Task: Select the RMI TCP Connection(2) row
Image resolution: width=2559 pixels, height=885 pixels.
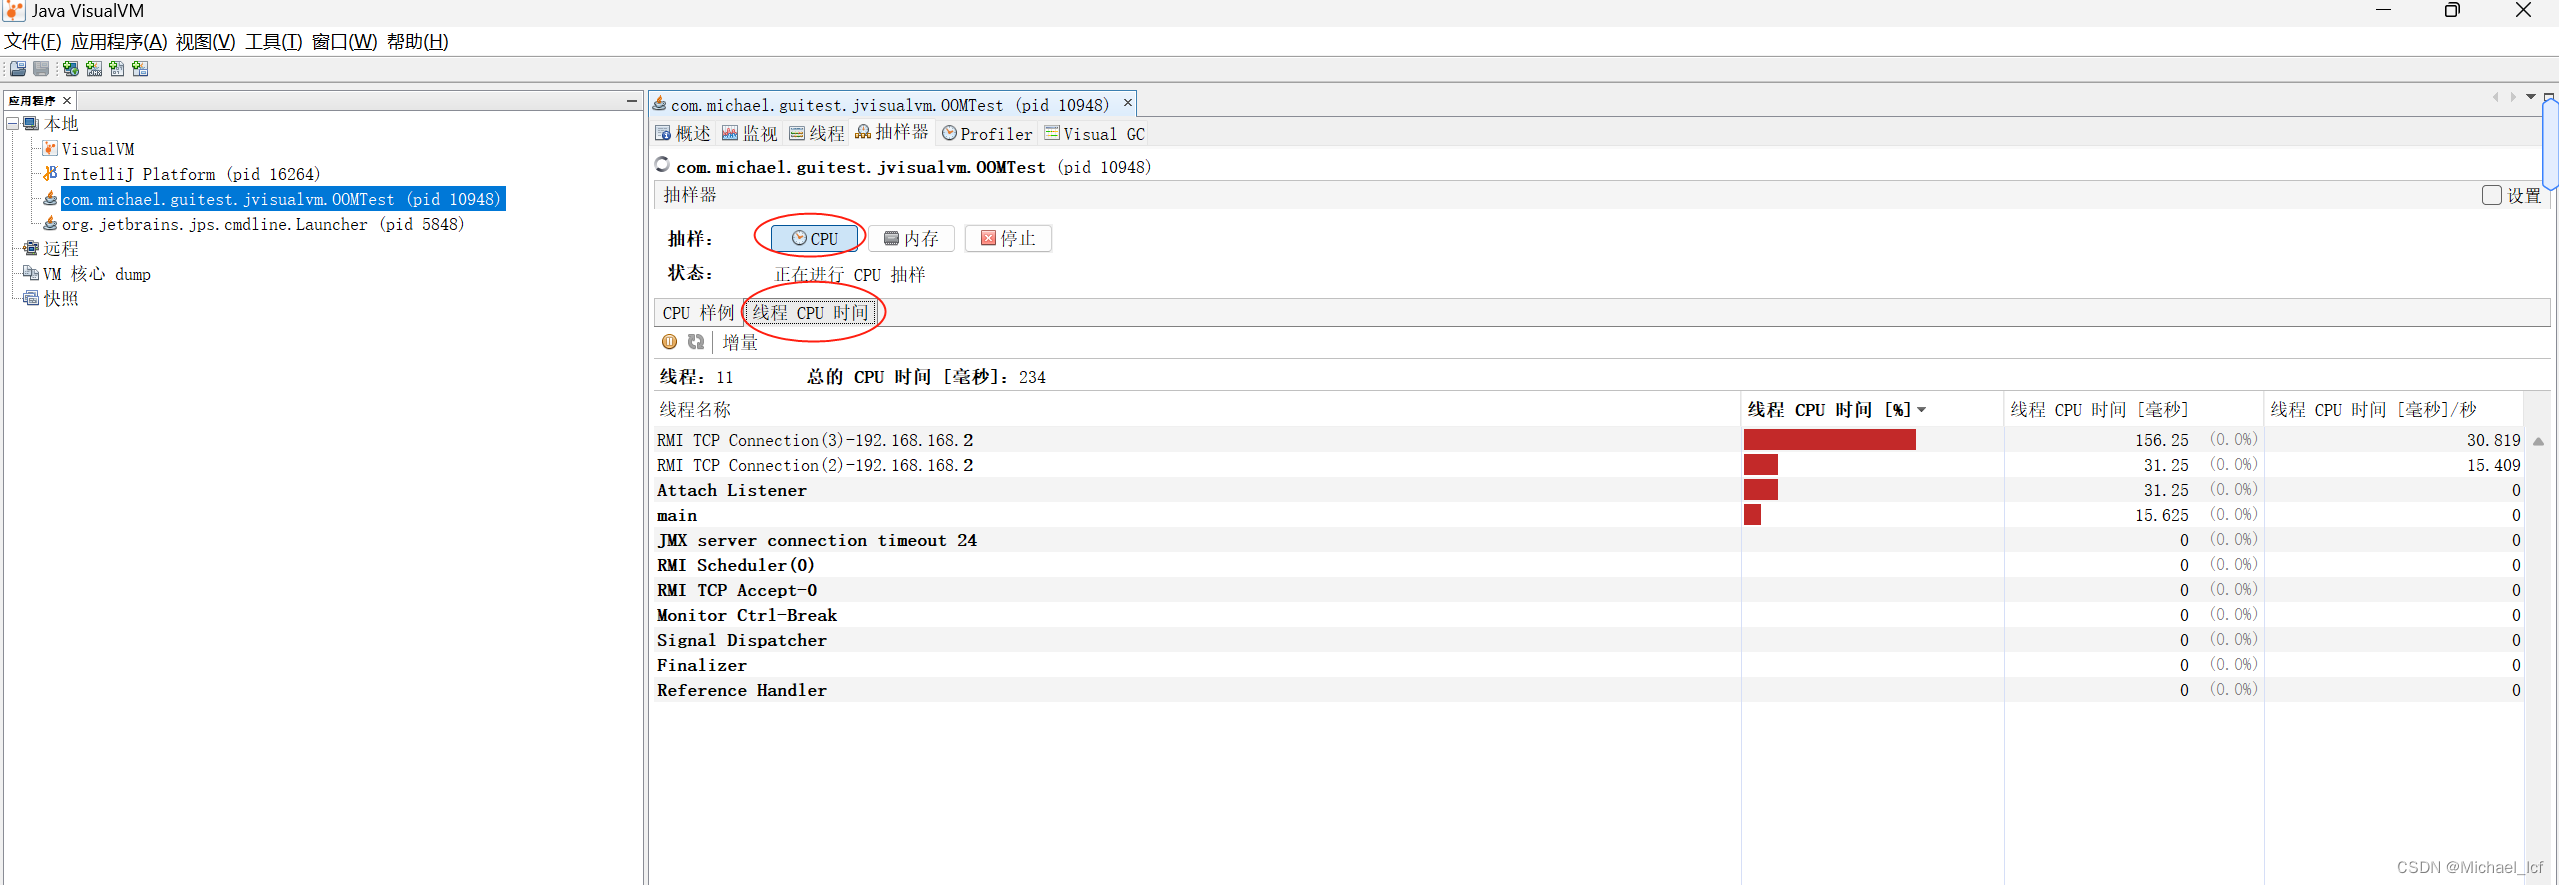Action: 1588,465
